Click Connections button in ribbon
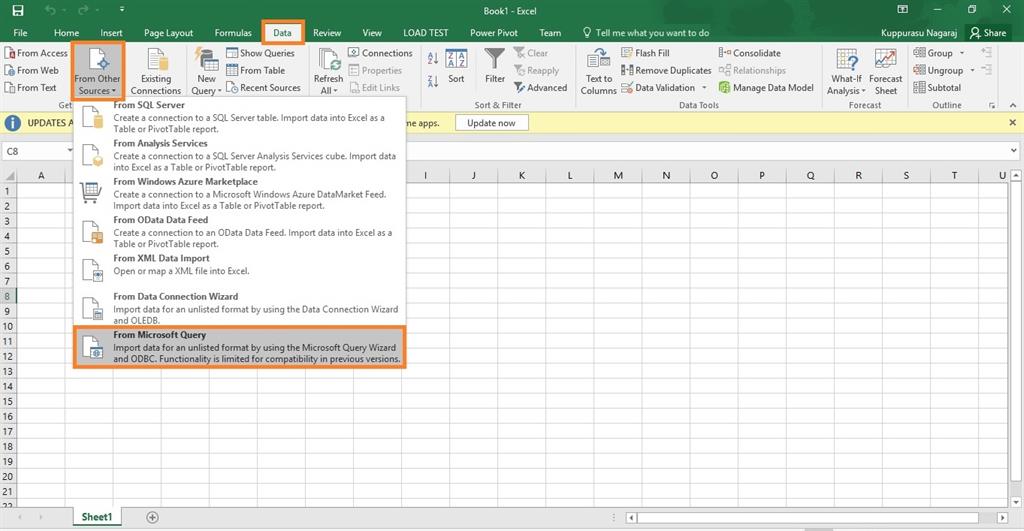This screenshot has width=1024, height=531. point(380,53)
